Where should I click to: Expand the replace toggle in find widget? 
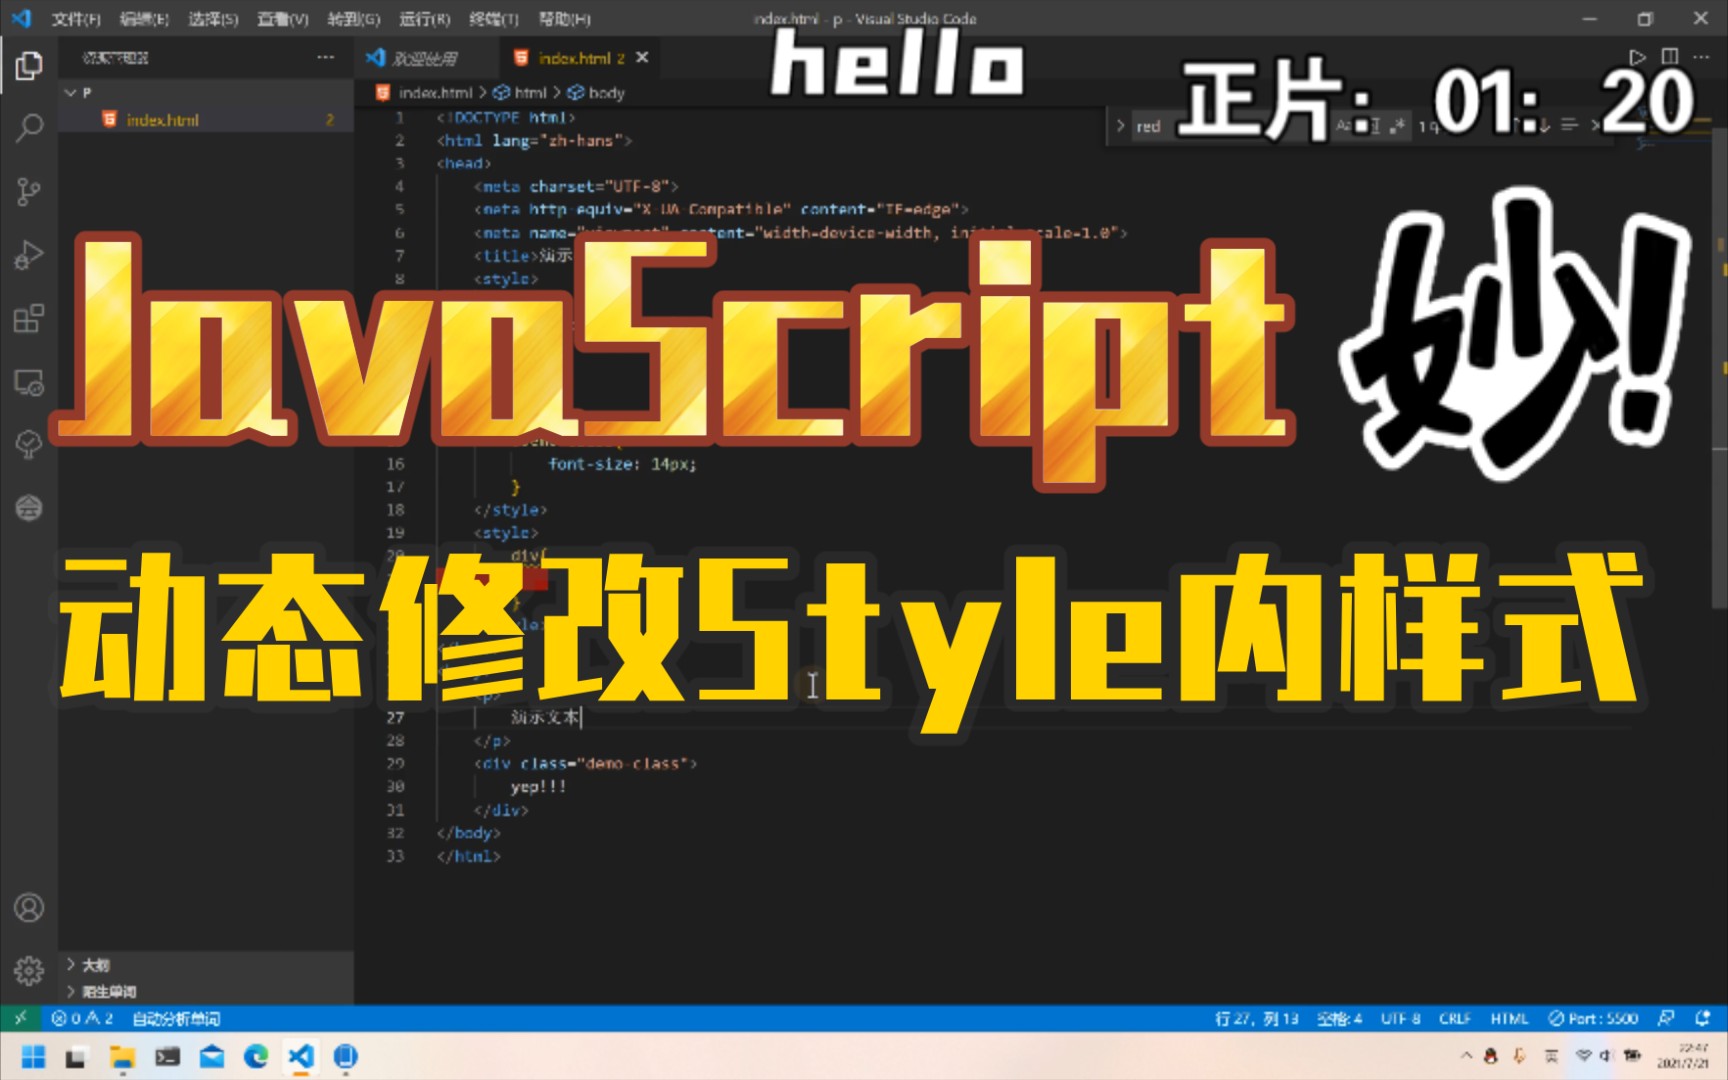coord(1120,126)
